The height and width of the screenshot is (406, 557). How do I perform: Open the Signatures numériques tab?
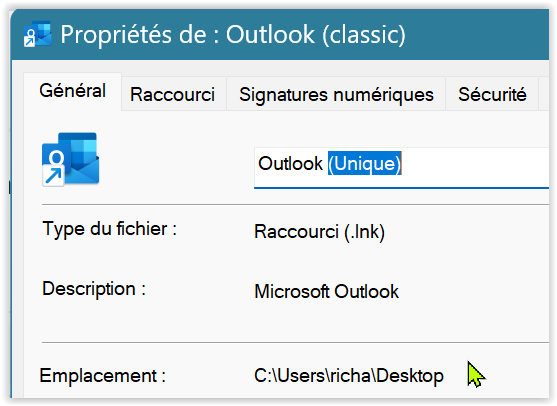pyautogui.click(x=336, y=94)
